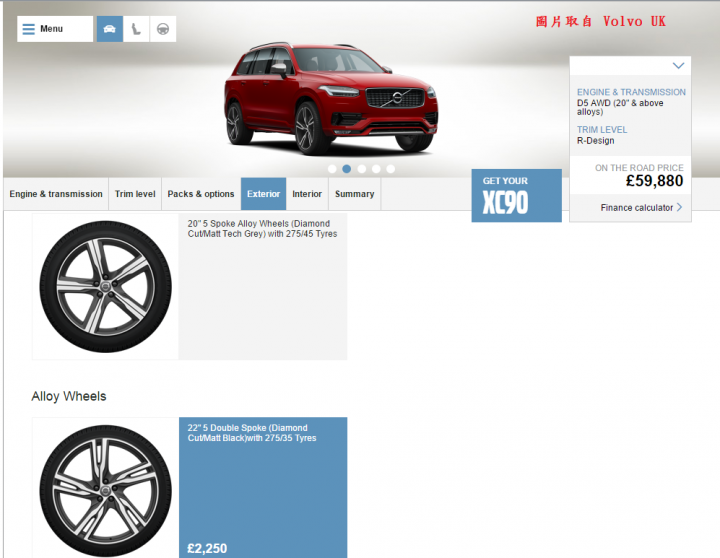Select the exterior car view icon
The width and height of the screenshot is (720, 558).
(x=110, y=29)
